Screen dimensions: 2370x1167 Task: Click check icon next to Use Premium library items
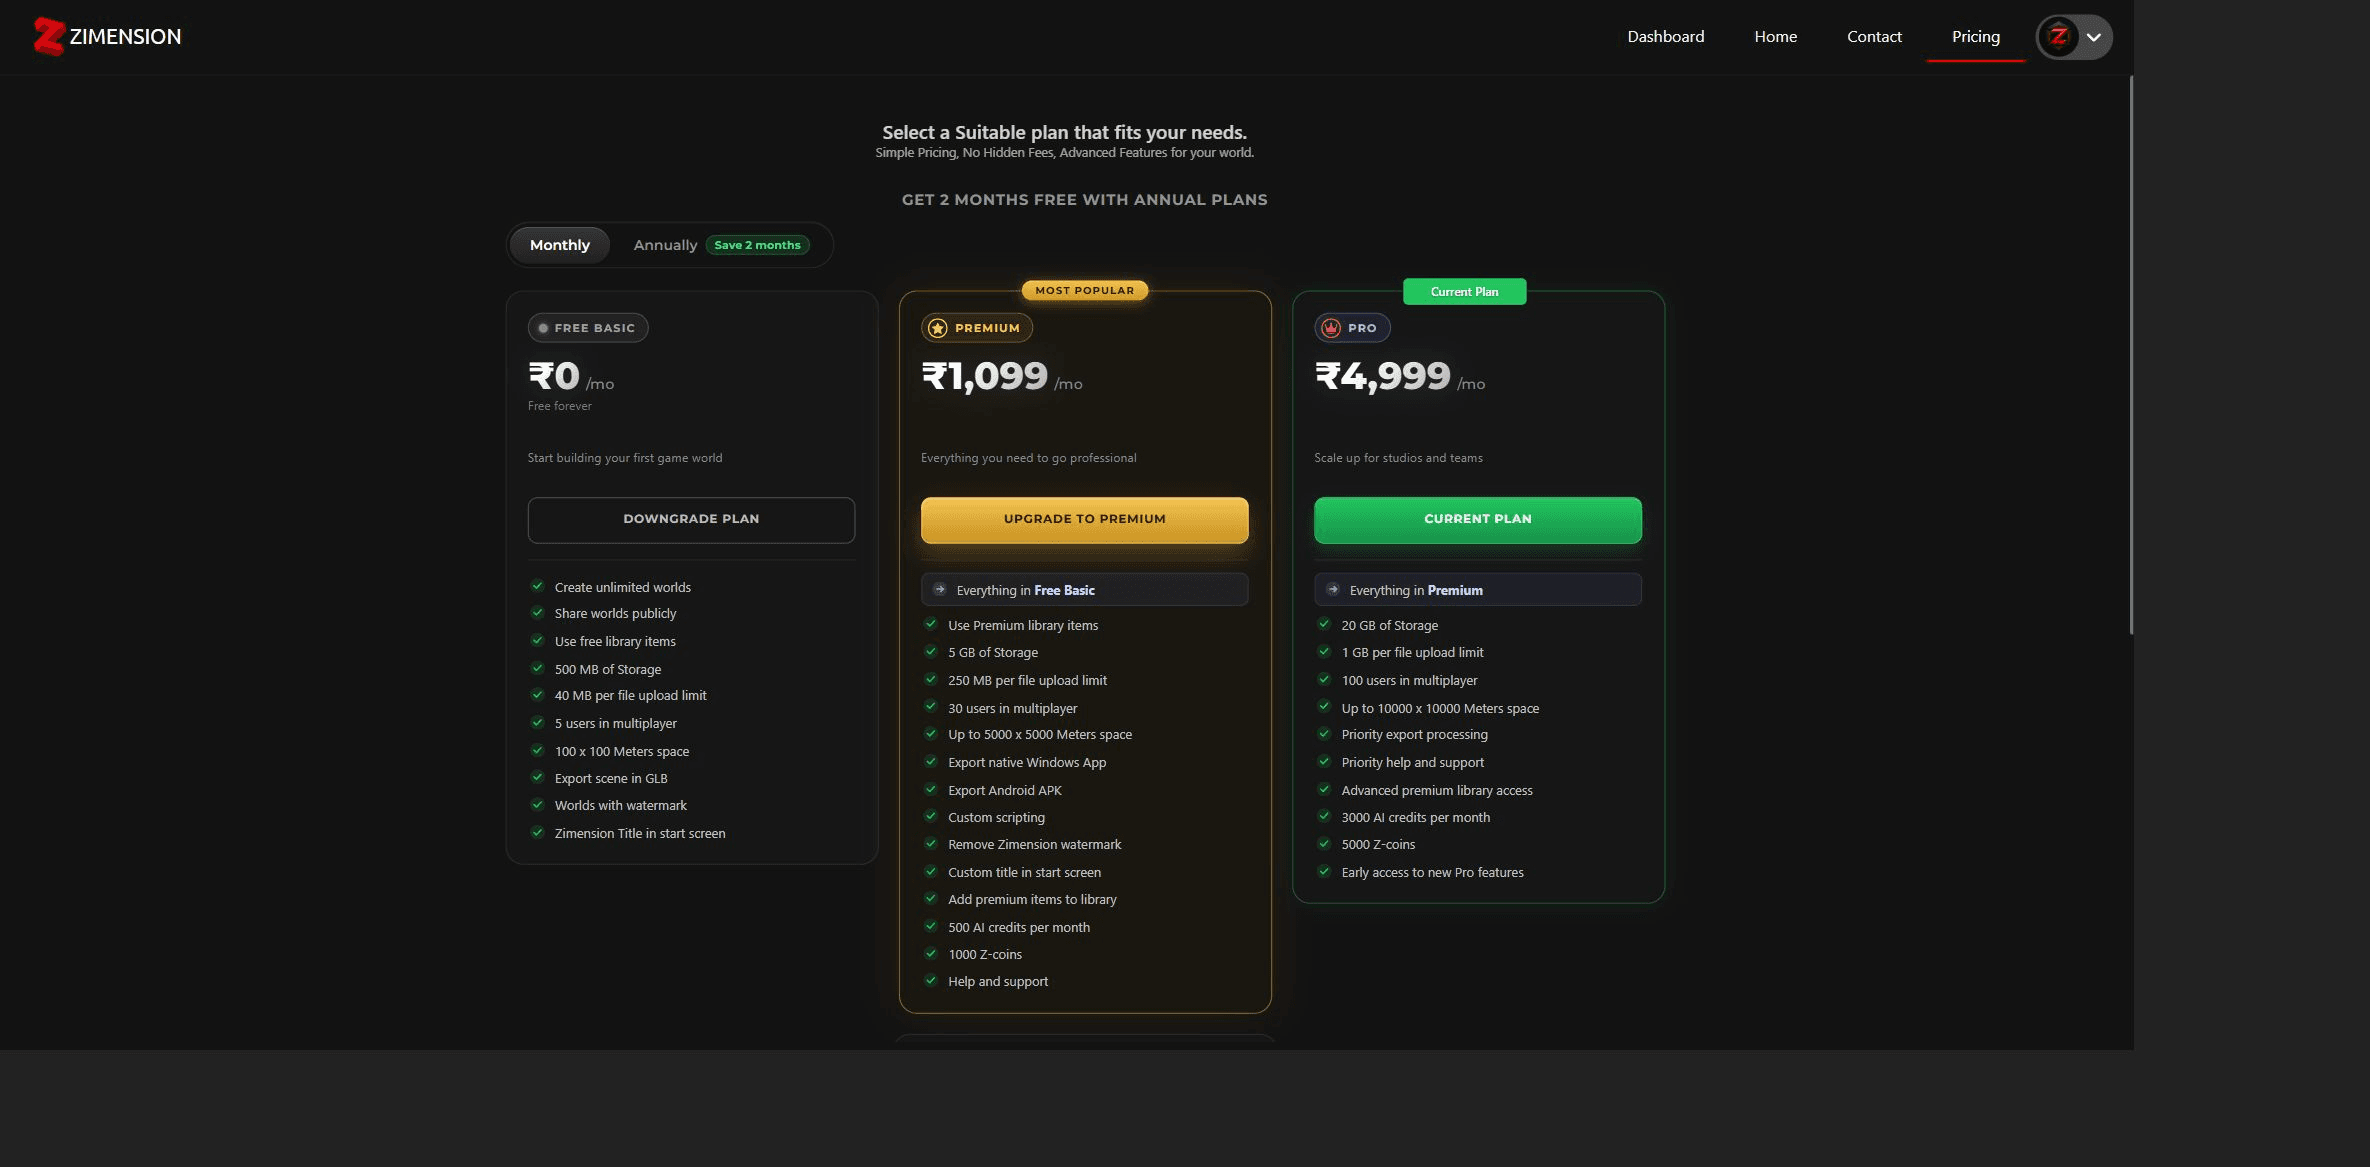click(930, 624)
